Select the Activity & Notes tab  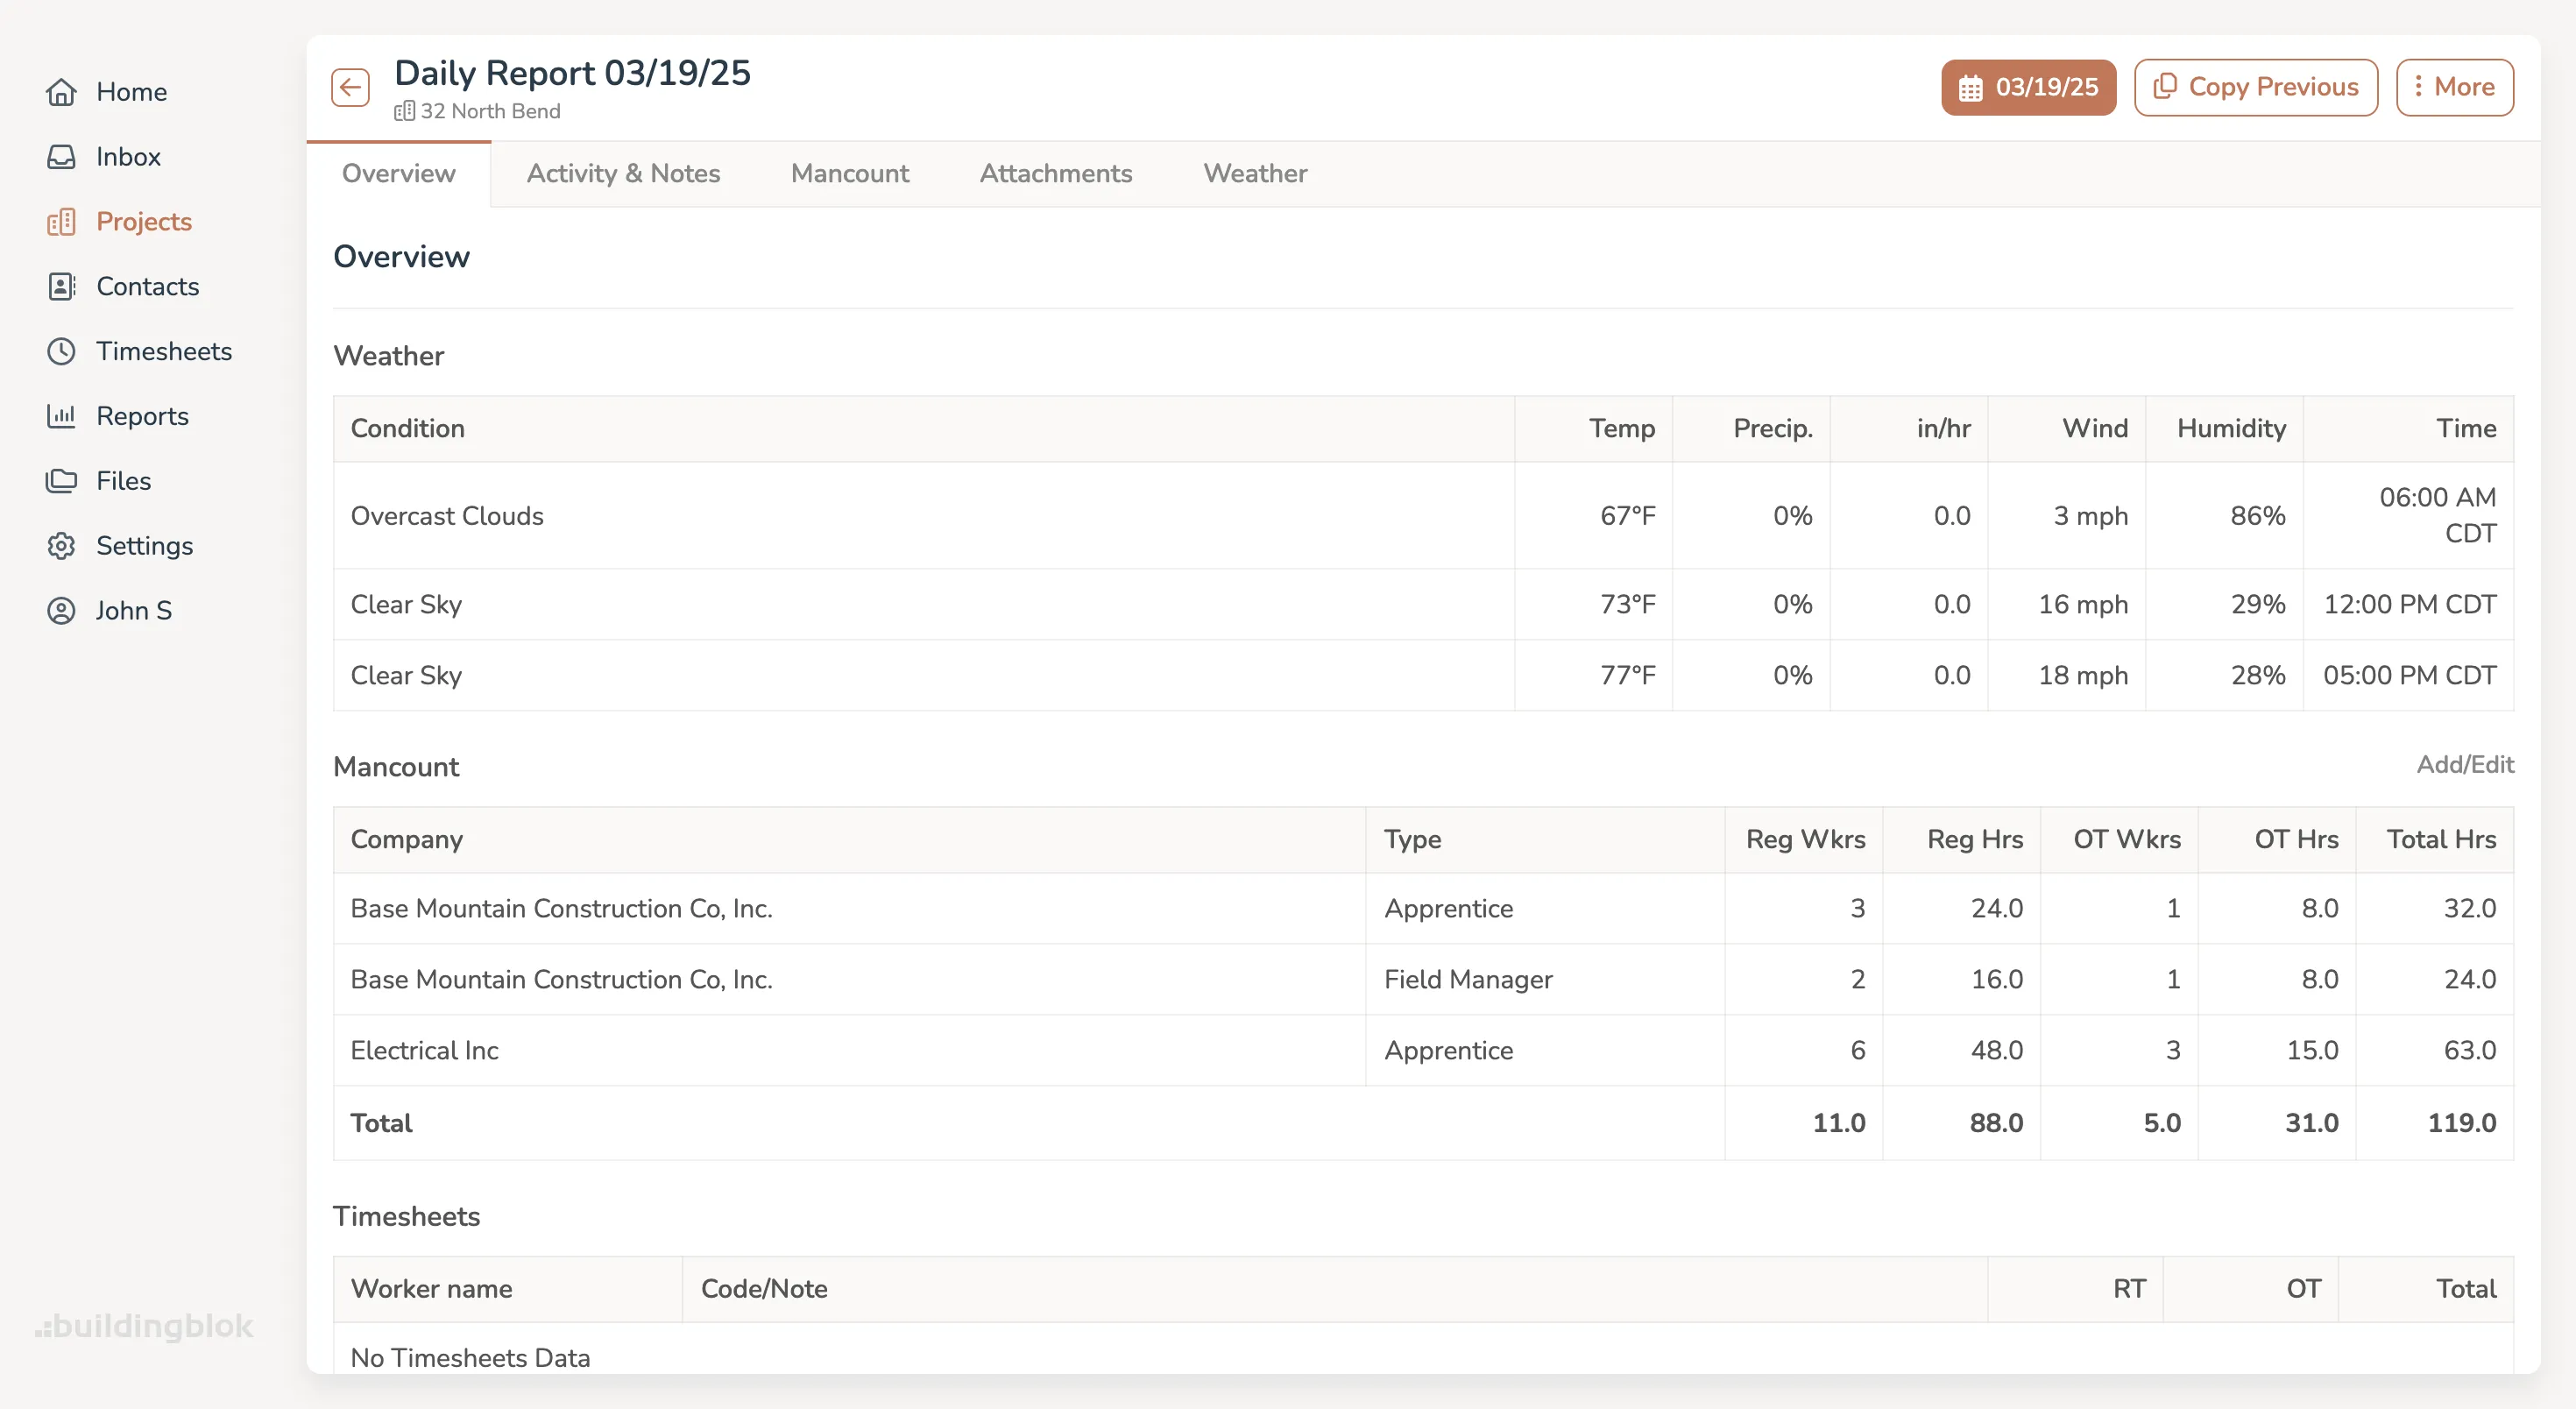(x=623, y=173)
